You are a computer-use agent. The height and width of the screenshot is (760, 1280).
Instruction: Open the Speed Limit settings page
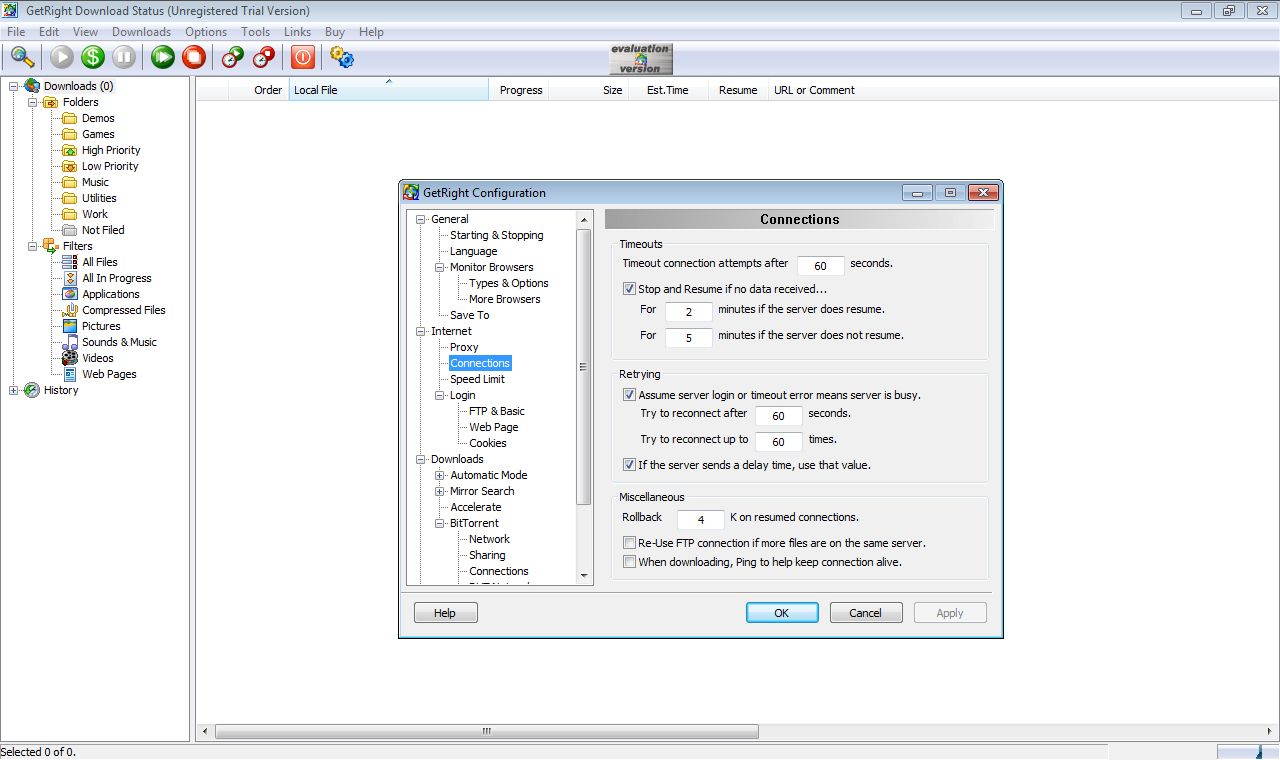477,379
